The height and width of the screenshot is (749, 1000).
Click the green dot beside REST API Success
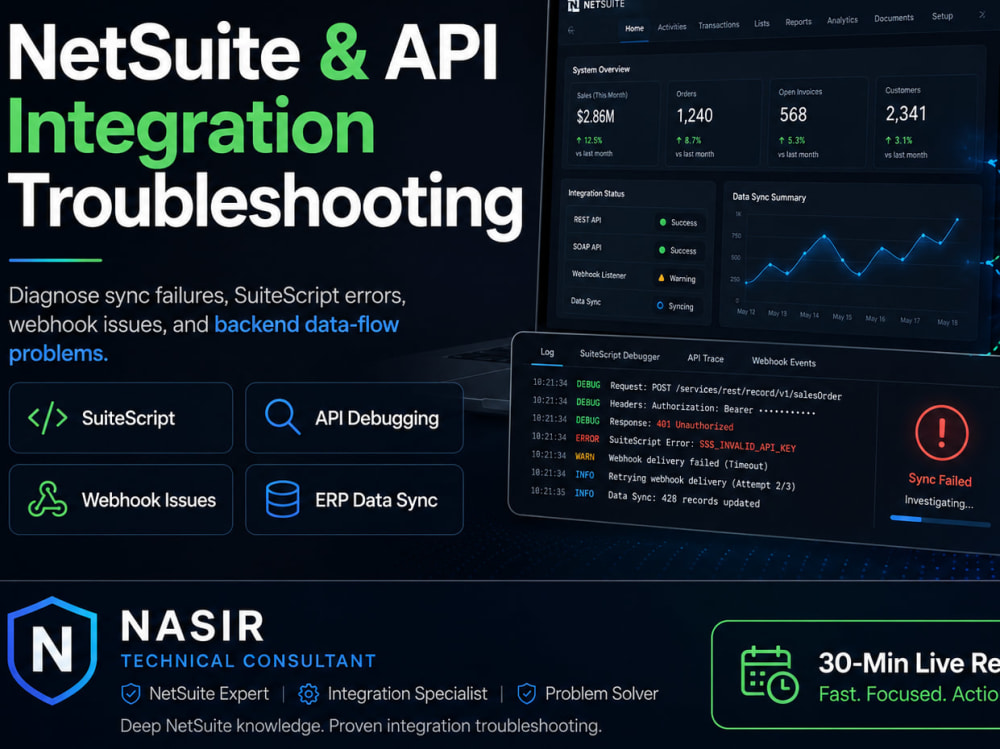[x=663, y=222]
